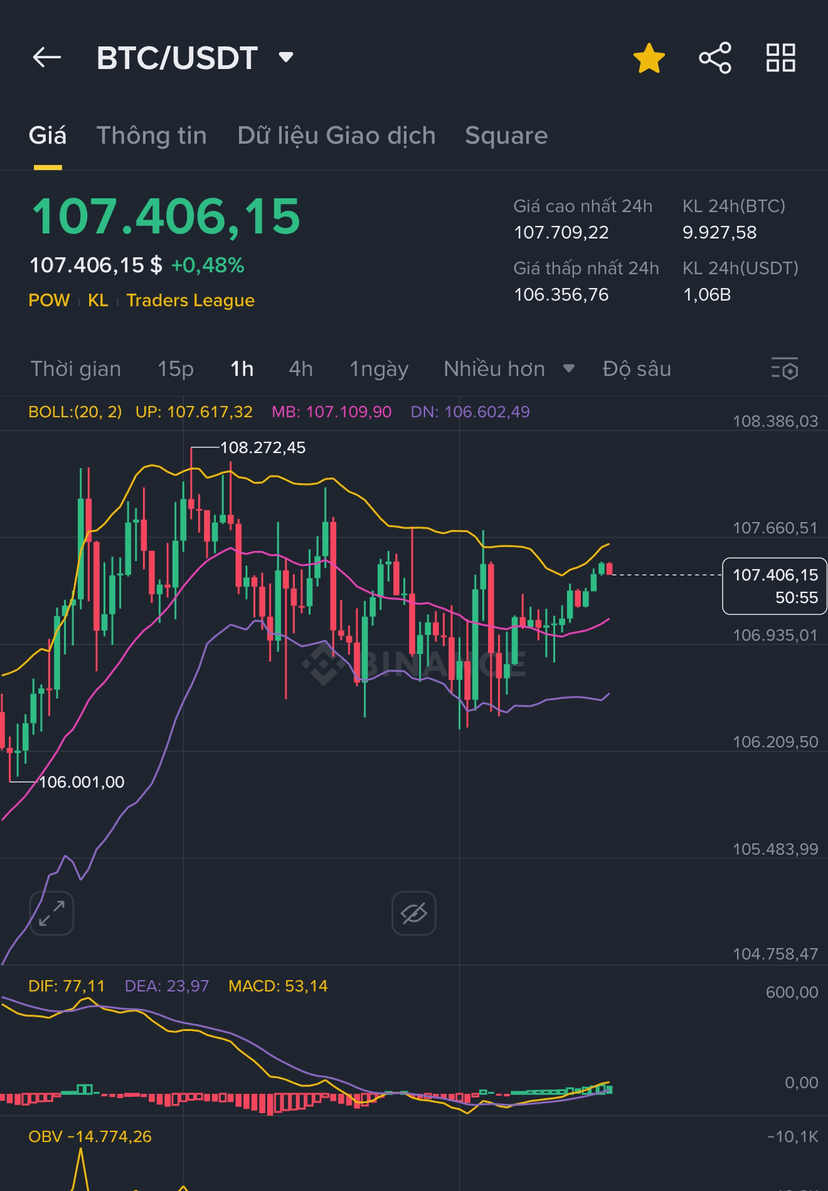
Task: Tap the 24h high value 107.709,22
Action: tap(561, 232)
